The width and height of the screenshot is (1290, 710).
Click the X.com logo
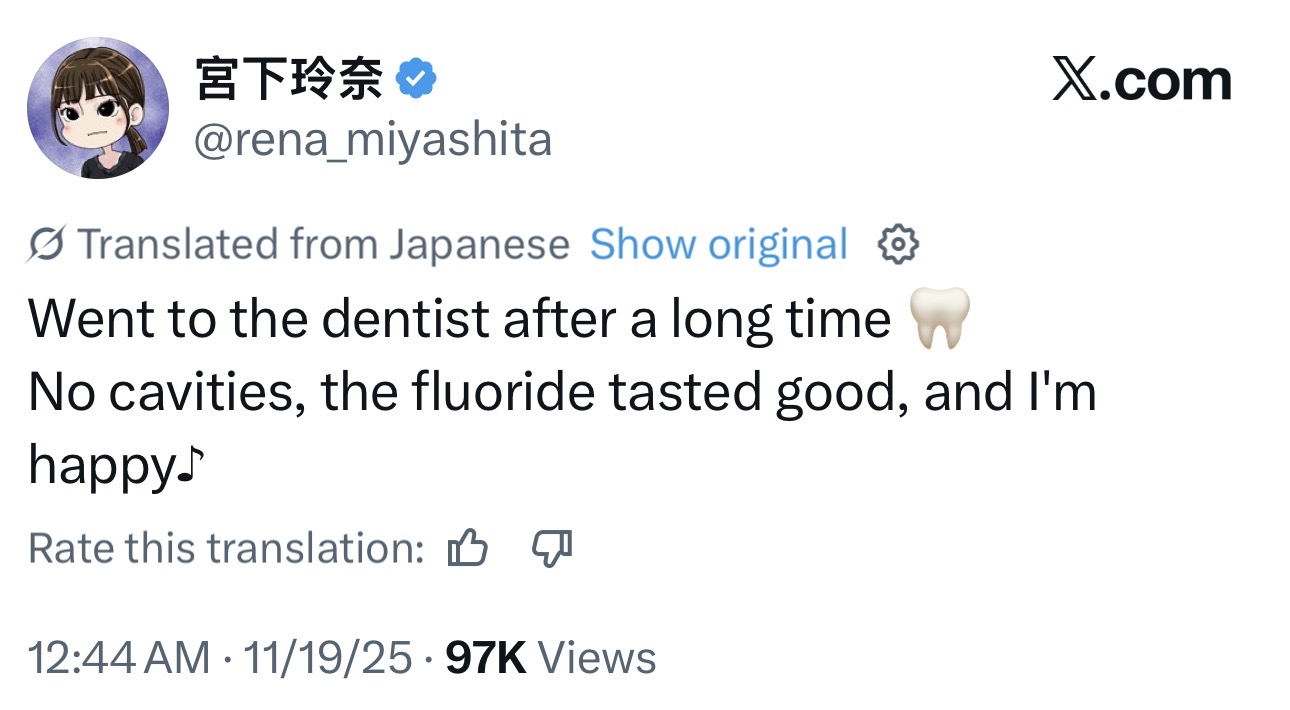[x=1141, y=80]
